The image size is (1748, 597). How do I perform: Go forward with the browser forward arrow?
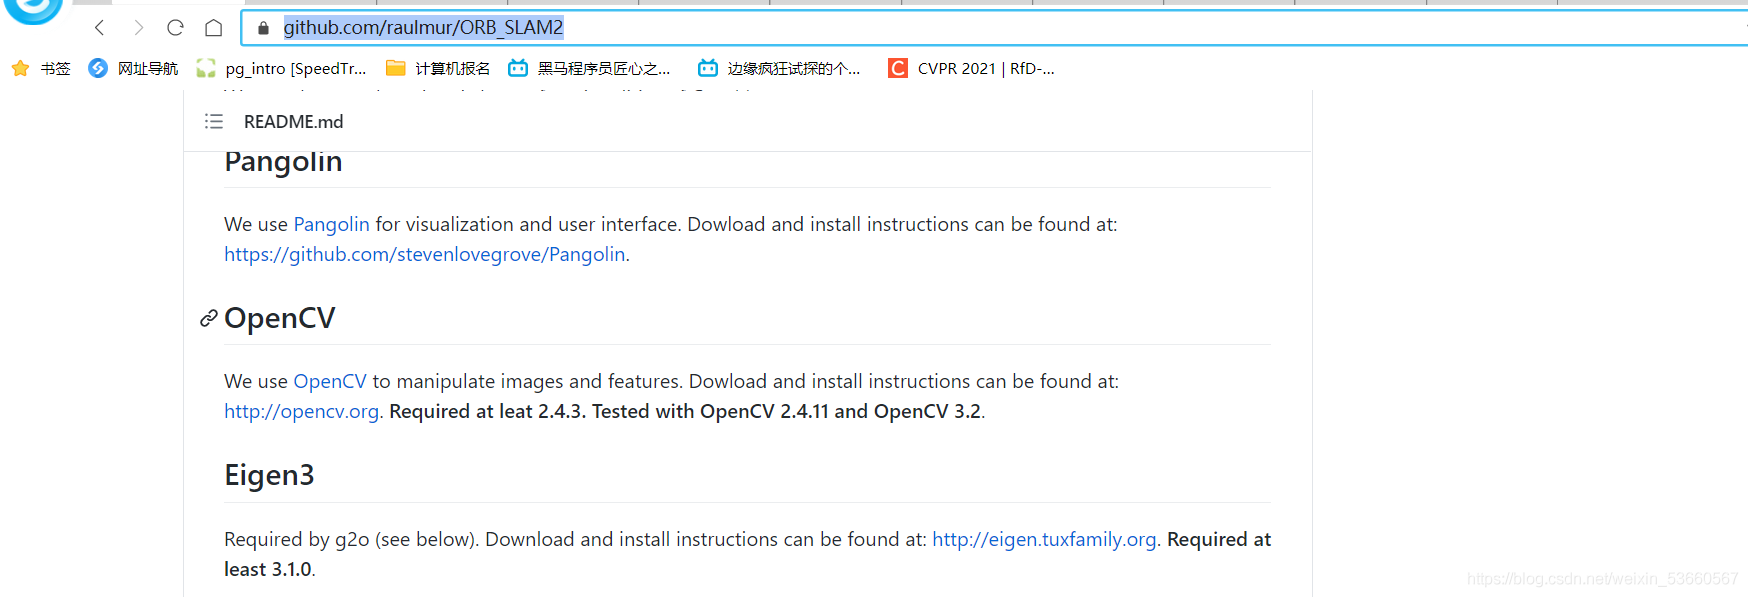(138, 27)
